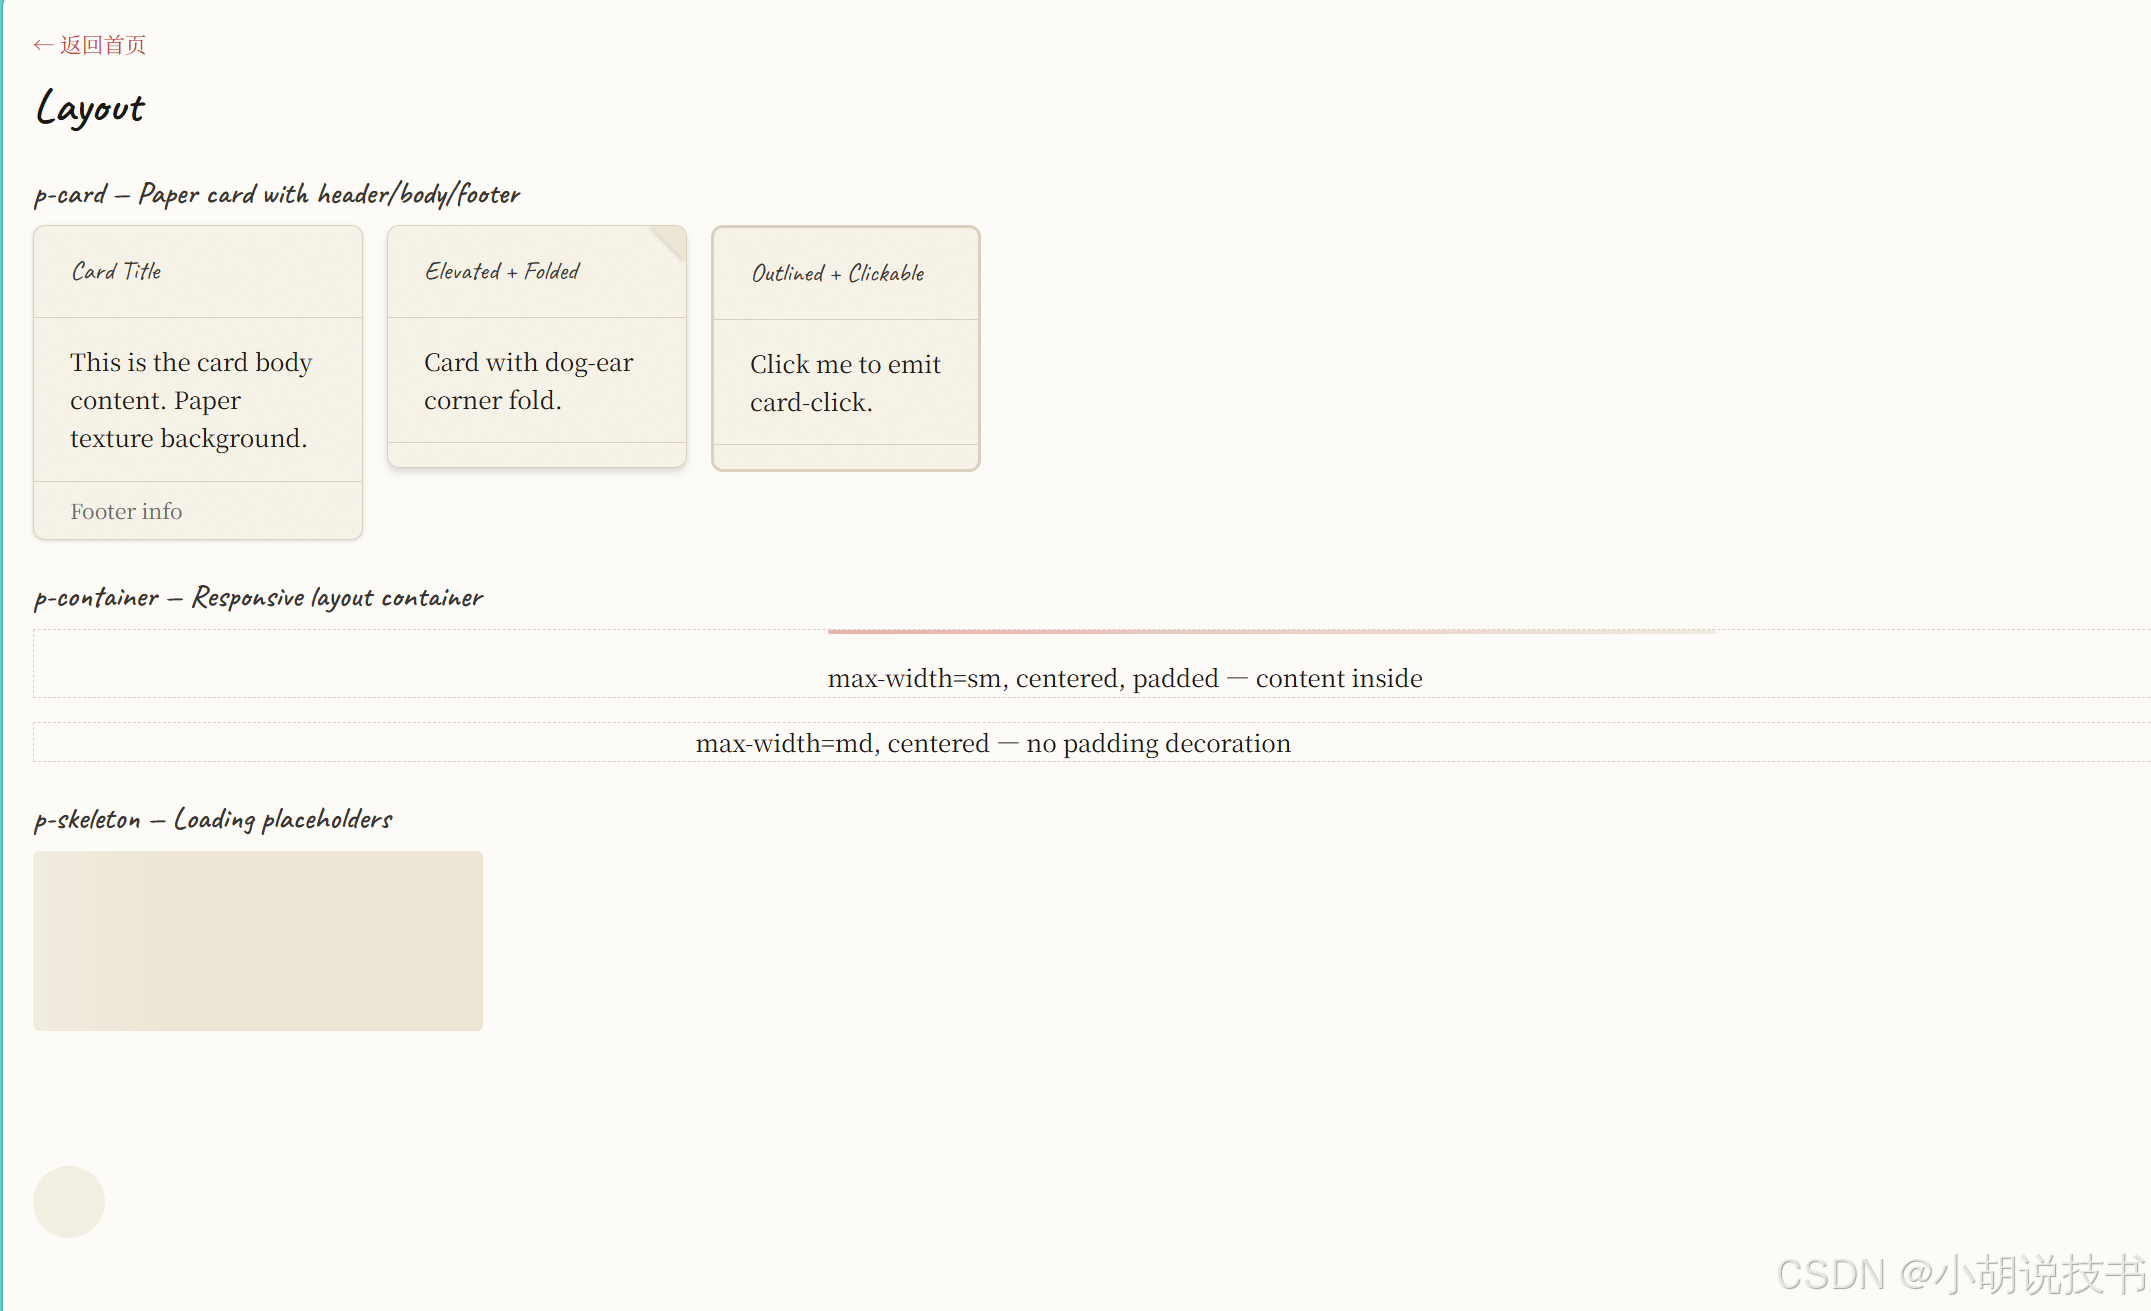Screen dimensions: 2151x1311
Task: Click the Outlined + Clickable card header
Action: pyautogui.click(x=838, y=273)
